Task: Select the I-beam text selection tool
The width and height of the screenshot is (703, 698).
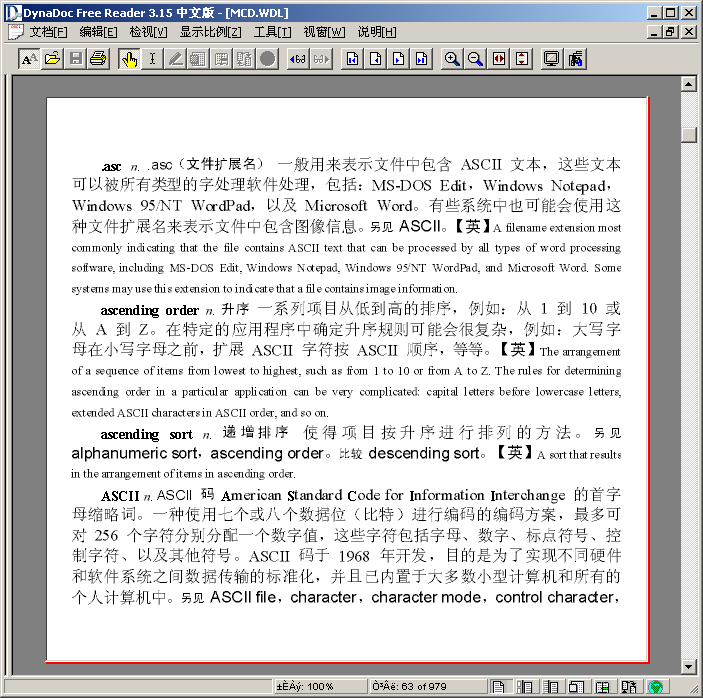Action: [x=152, y=59]
